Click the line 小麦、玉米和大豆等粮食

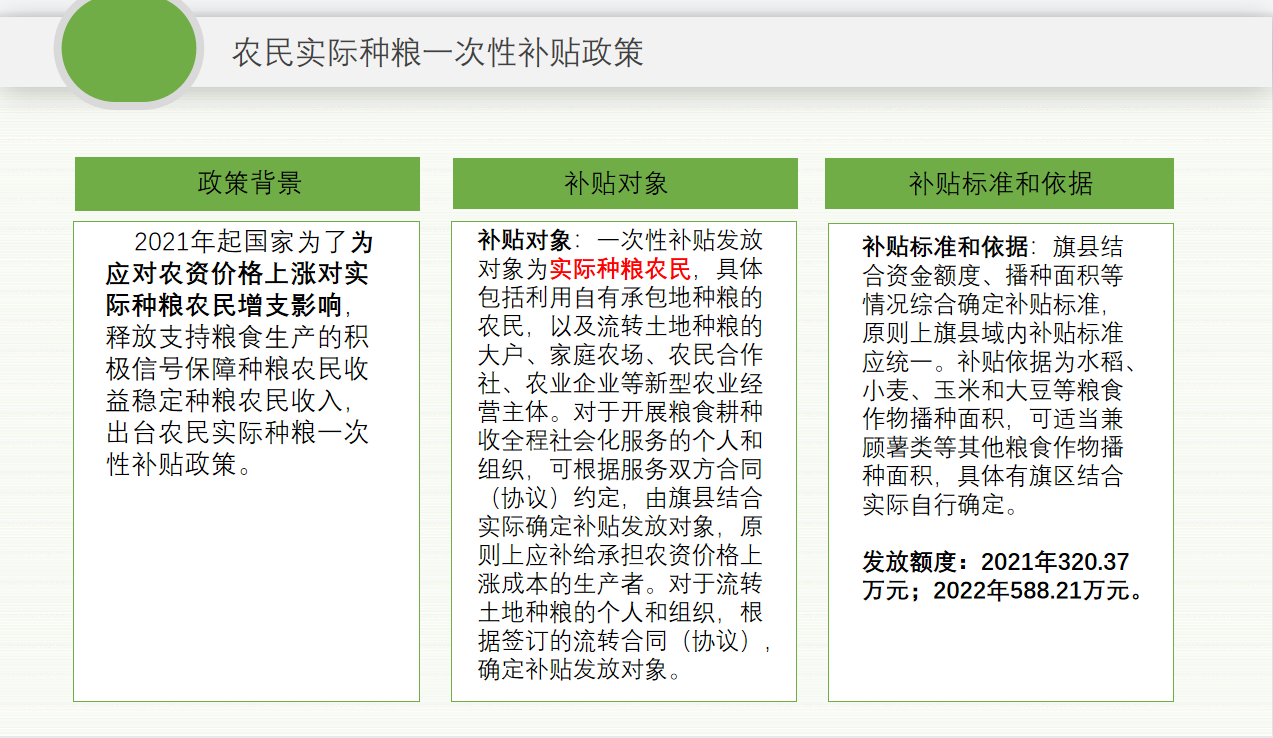click(992, 390)
